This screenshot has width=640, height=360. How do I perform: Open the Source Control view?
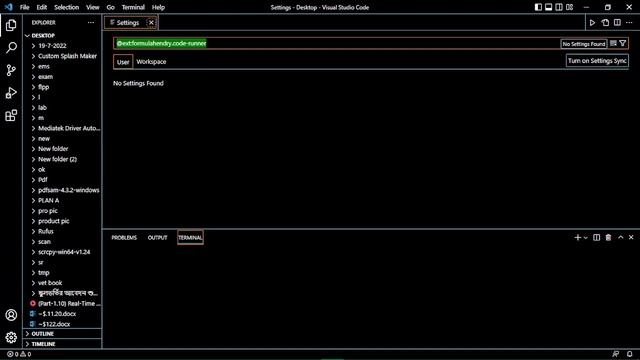tap(11, 70)
